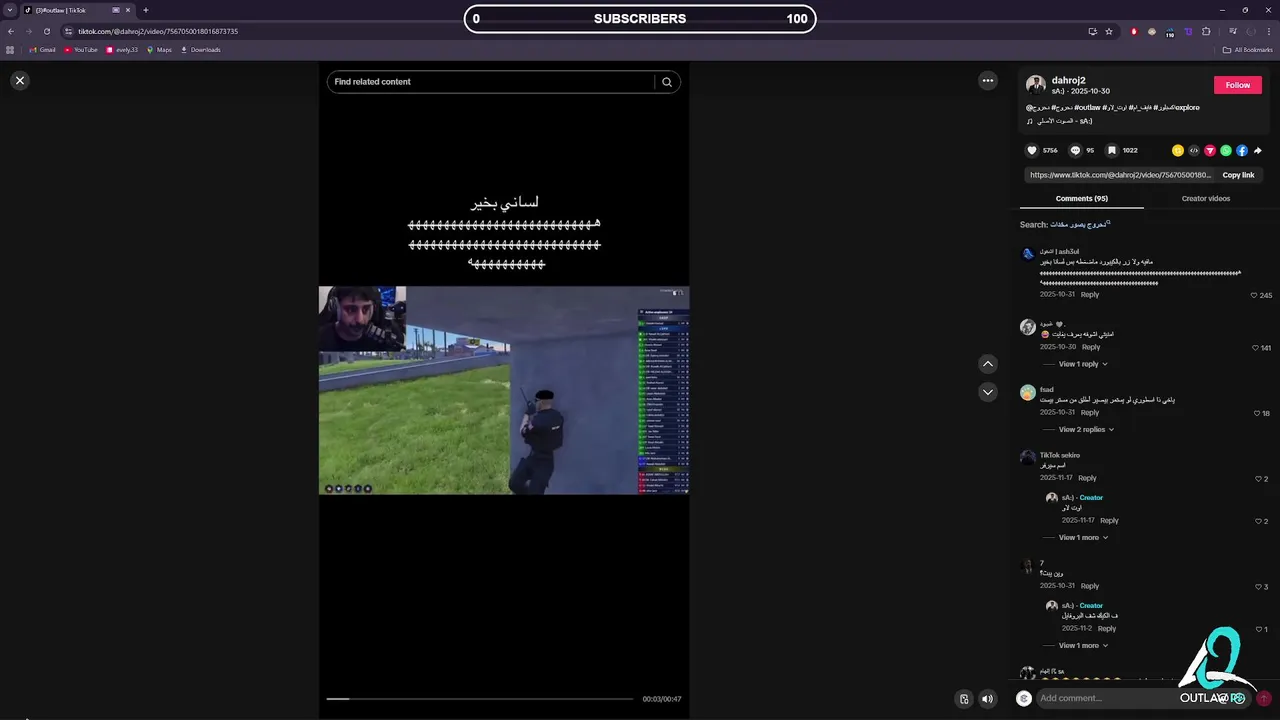Like the ash3ul comment with 245 likes

point(1254,295)
